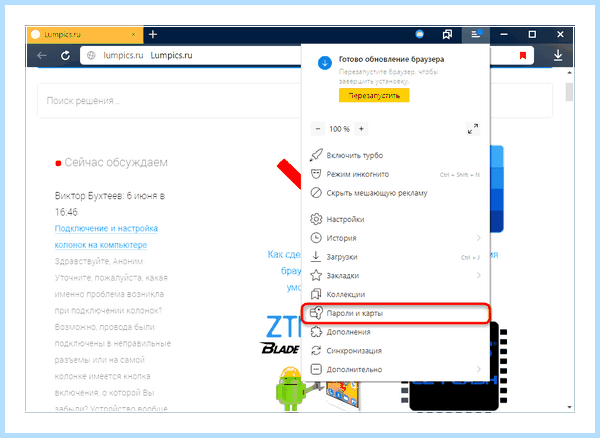Image resolution: width=600 pixels, height=438 pixels.
Task: Click the site globe icon in address bar
Action: point(91,55)
